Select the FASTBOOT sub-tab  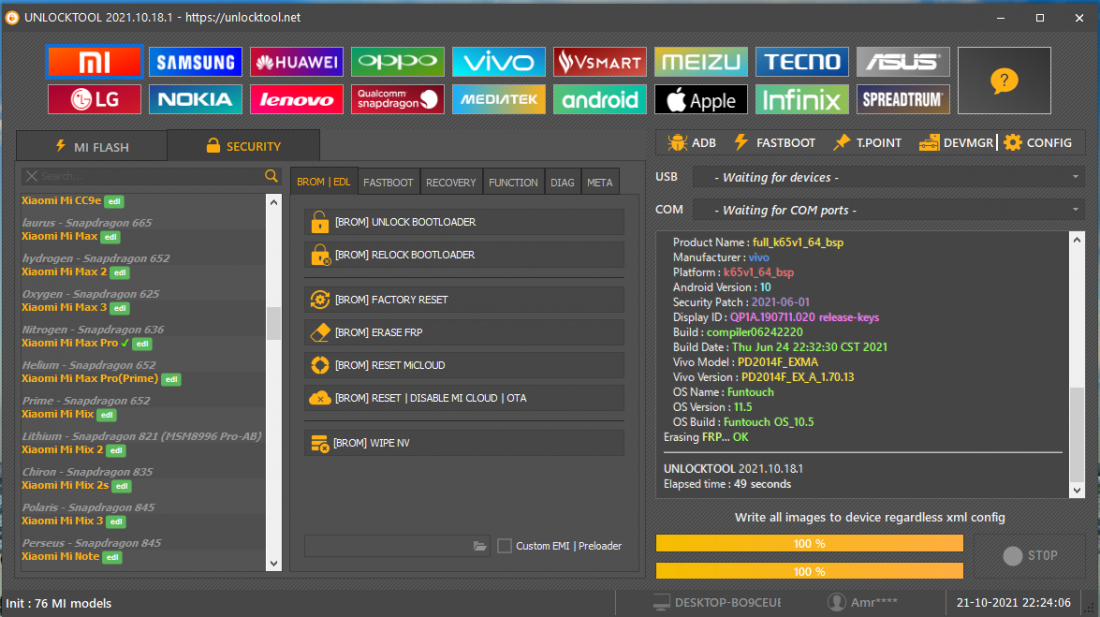click(388, 182)
